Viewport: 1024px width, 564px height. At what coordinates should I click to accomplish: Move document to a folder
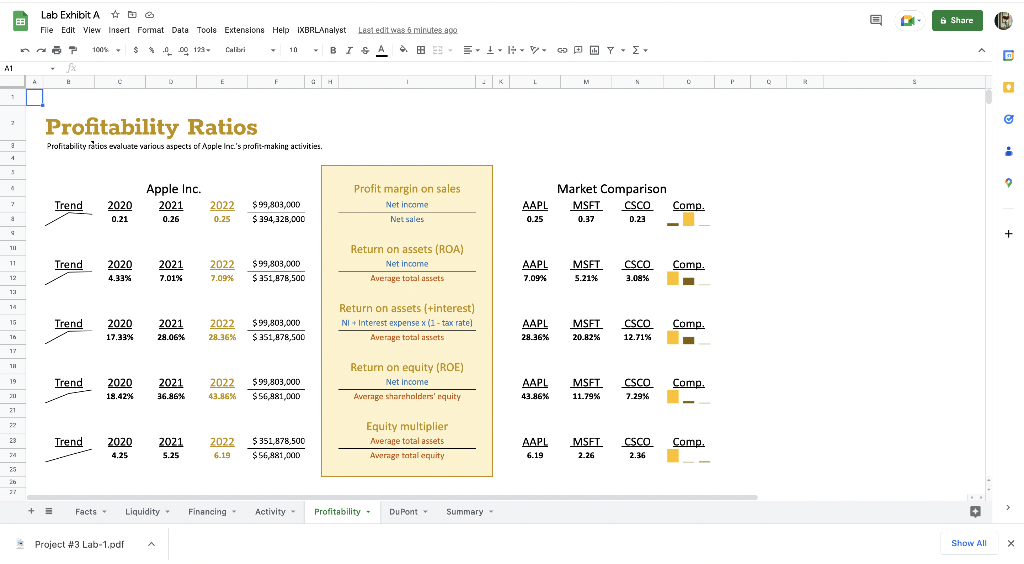coord(132,14)
